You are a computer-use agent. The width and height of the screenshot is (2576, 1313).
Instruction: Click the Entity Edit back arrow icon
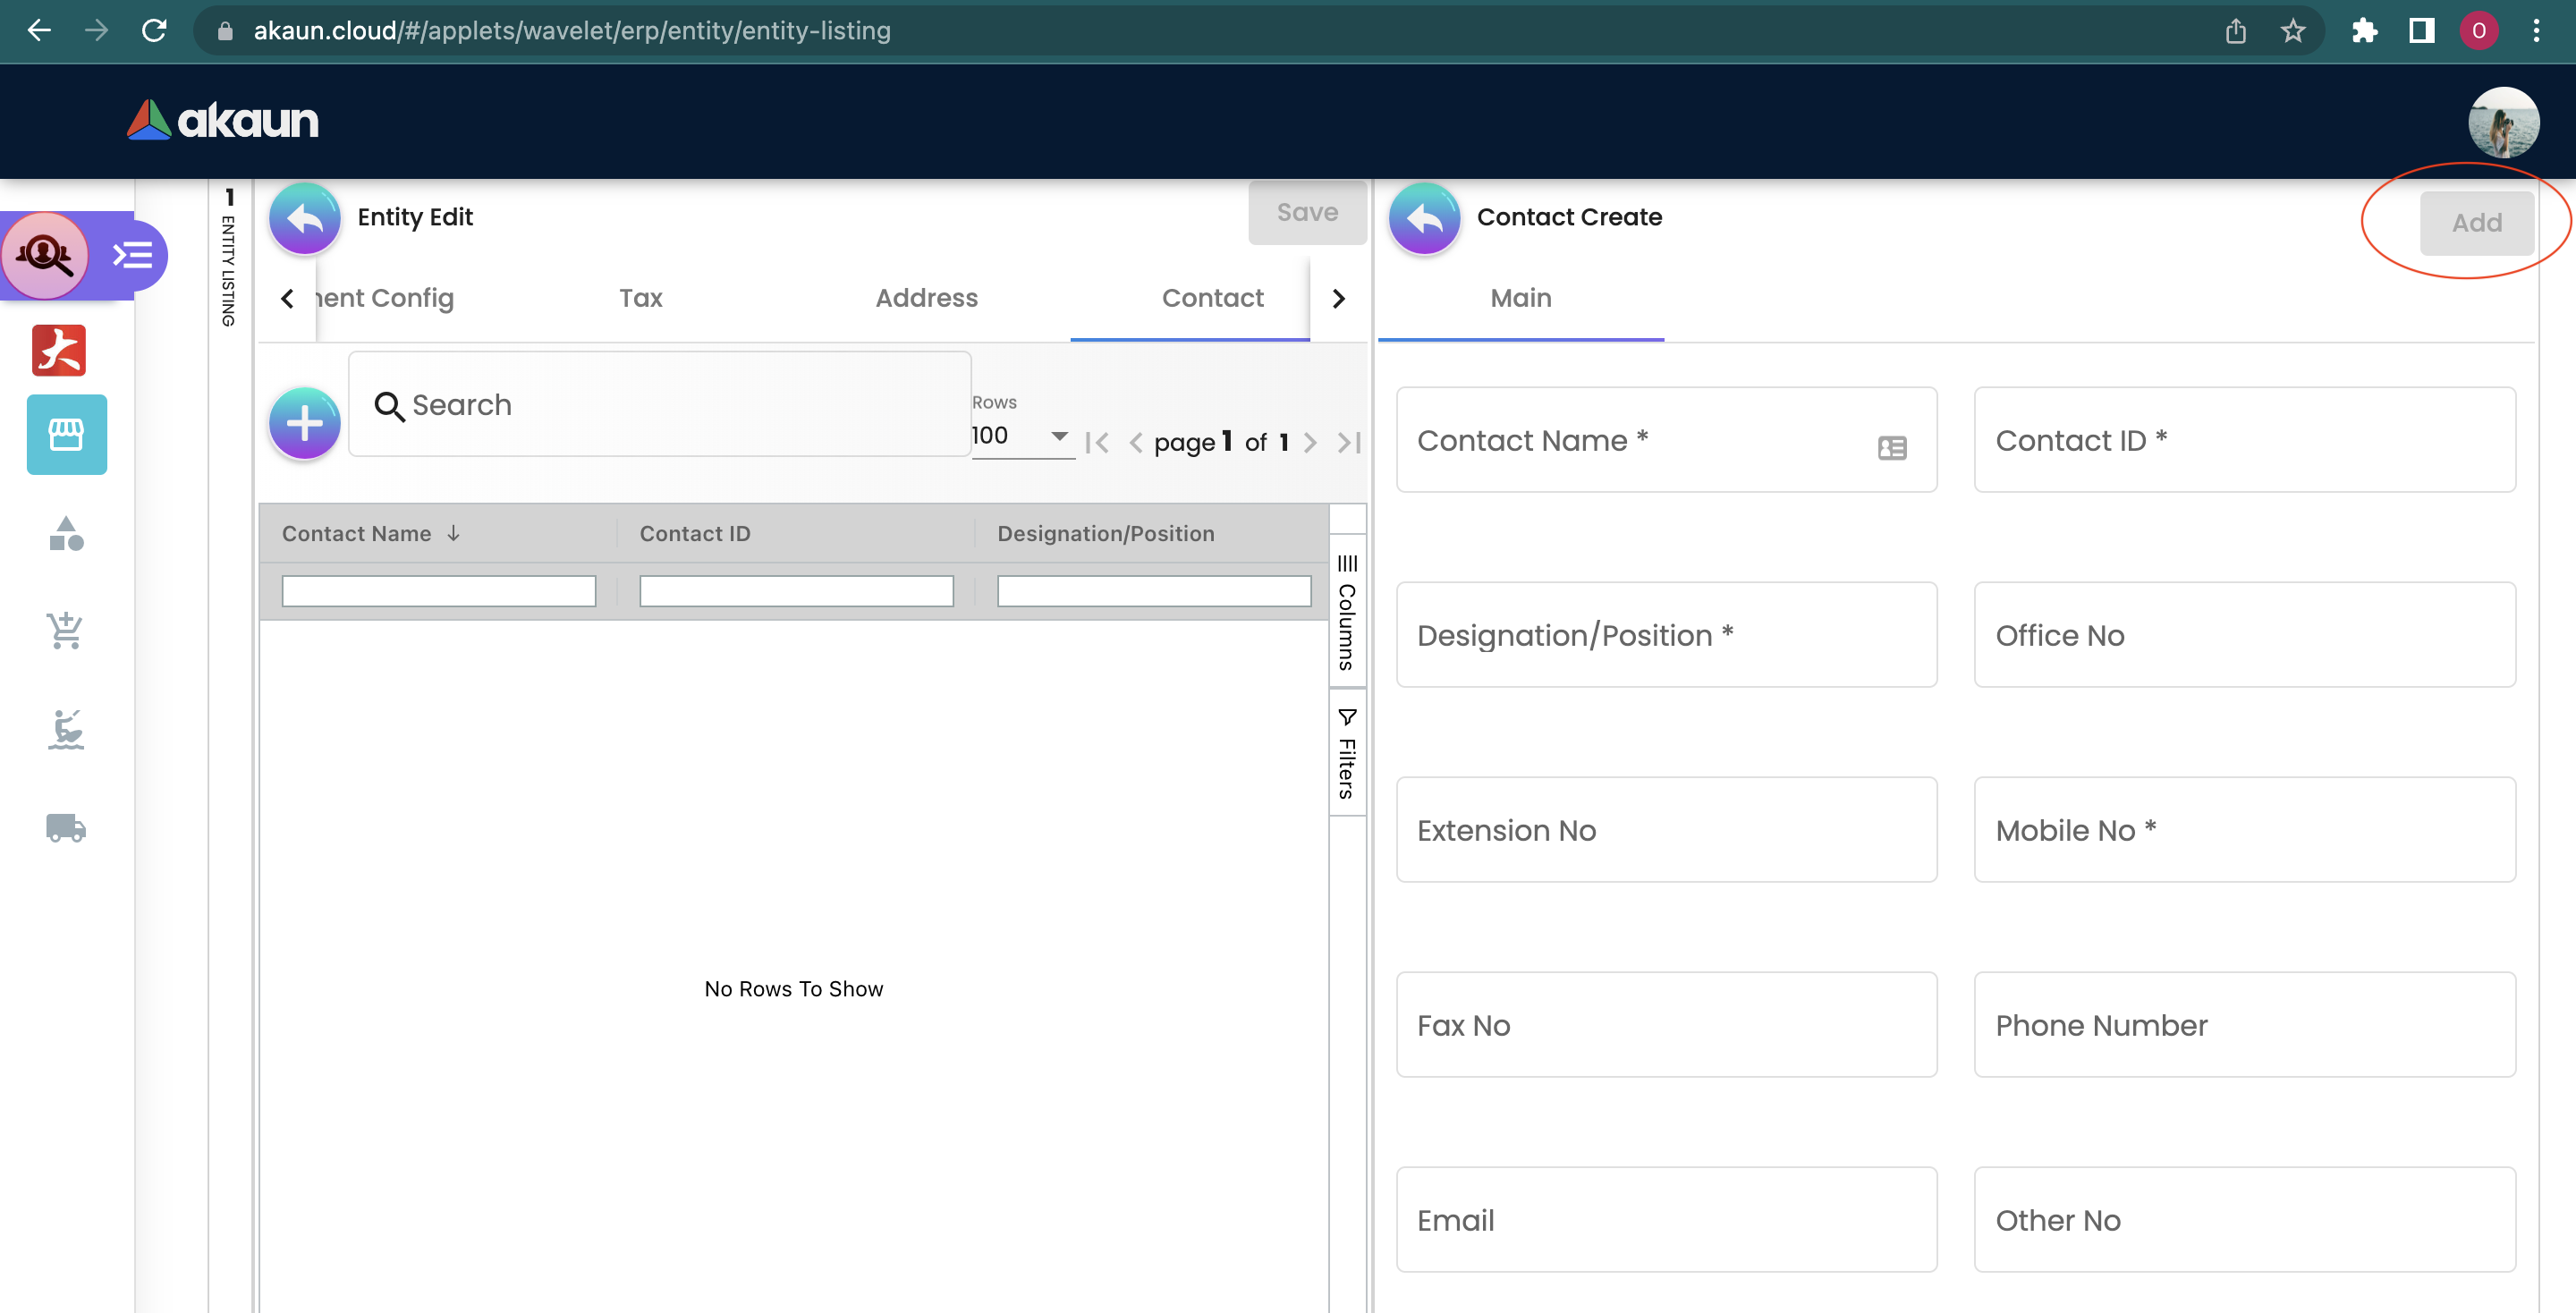[304, 218]
